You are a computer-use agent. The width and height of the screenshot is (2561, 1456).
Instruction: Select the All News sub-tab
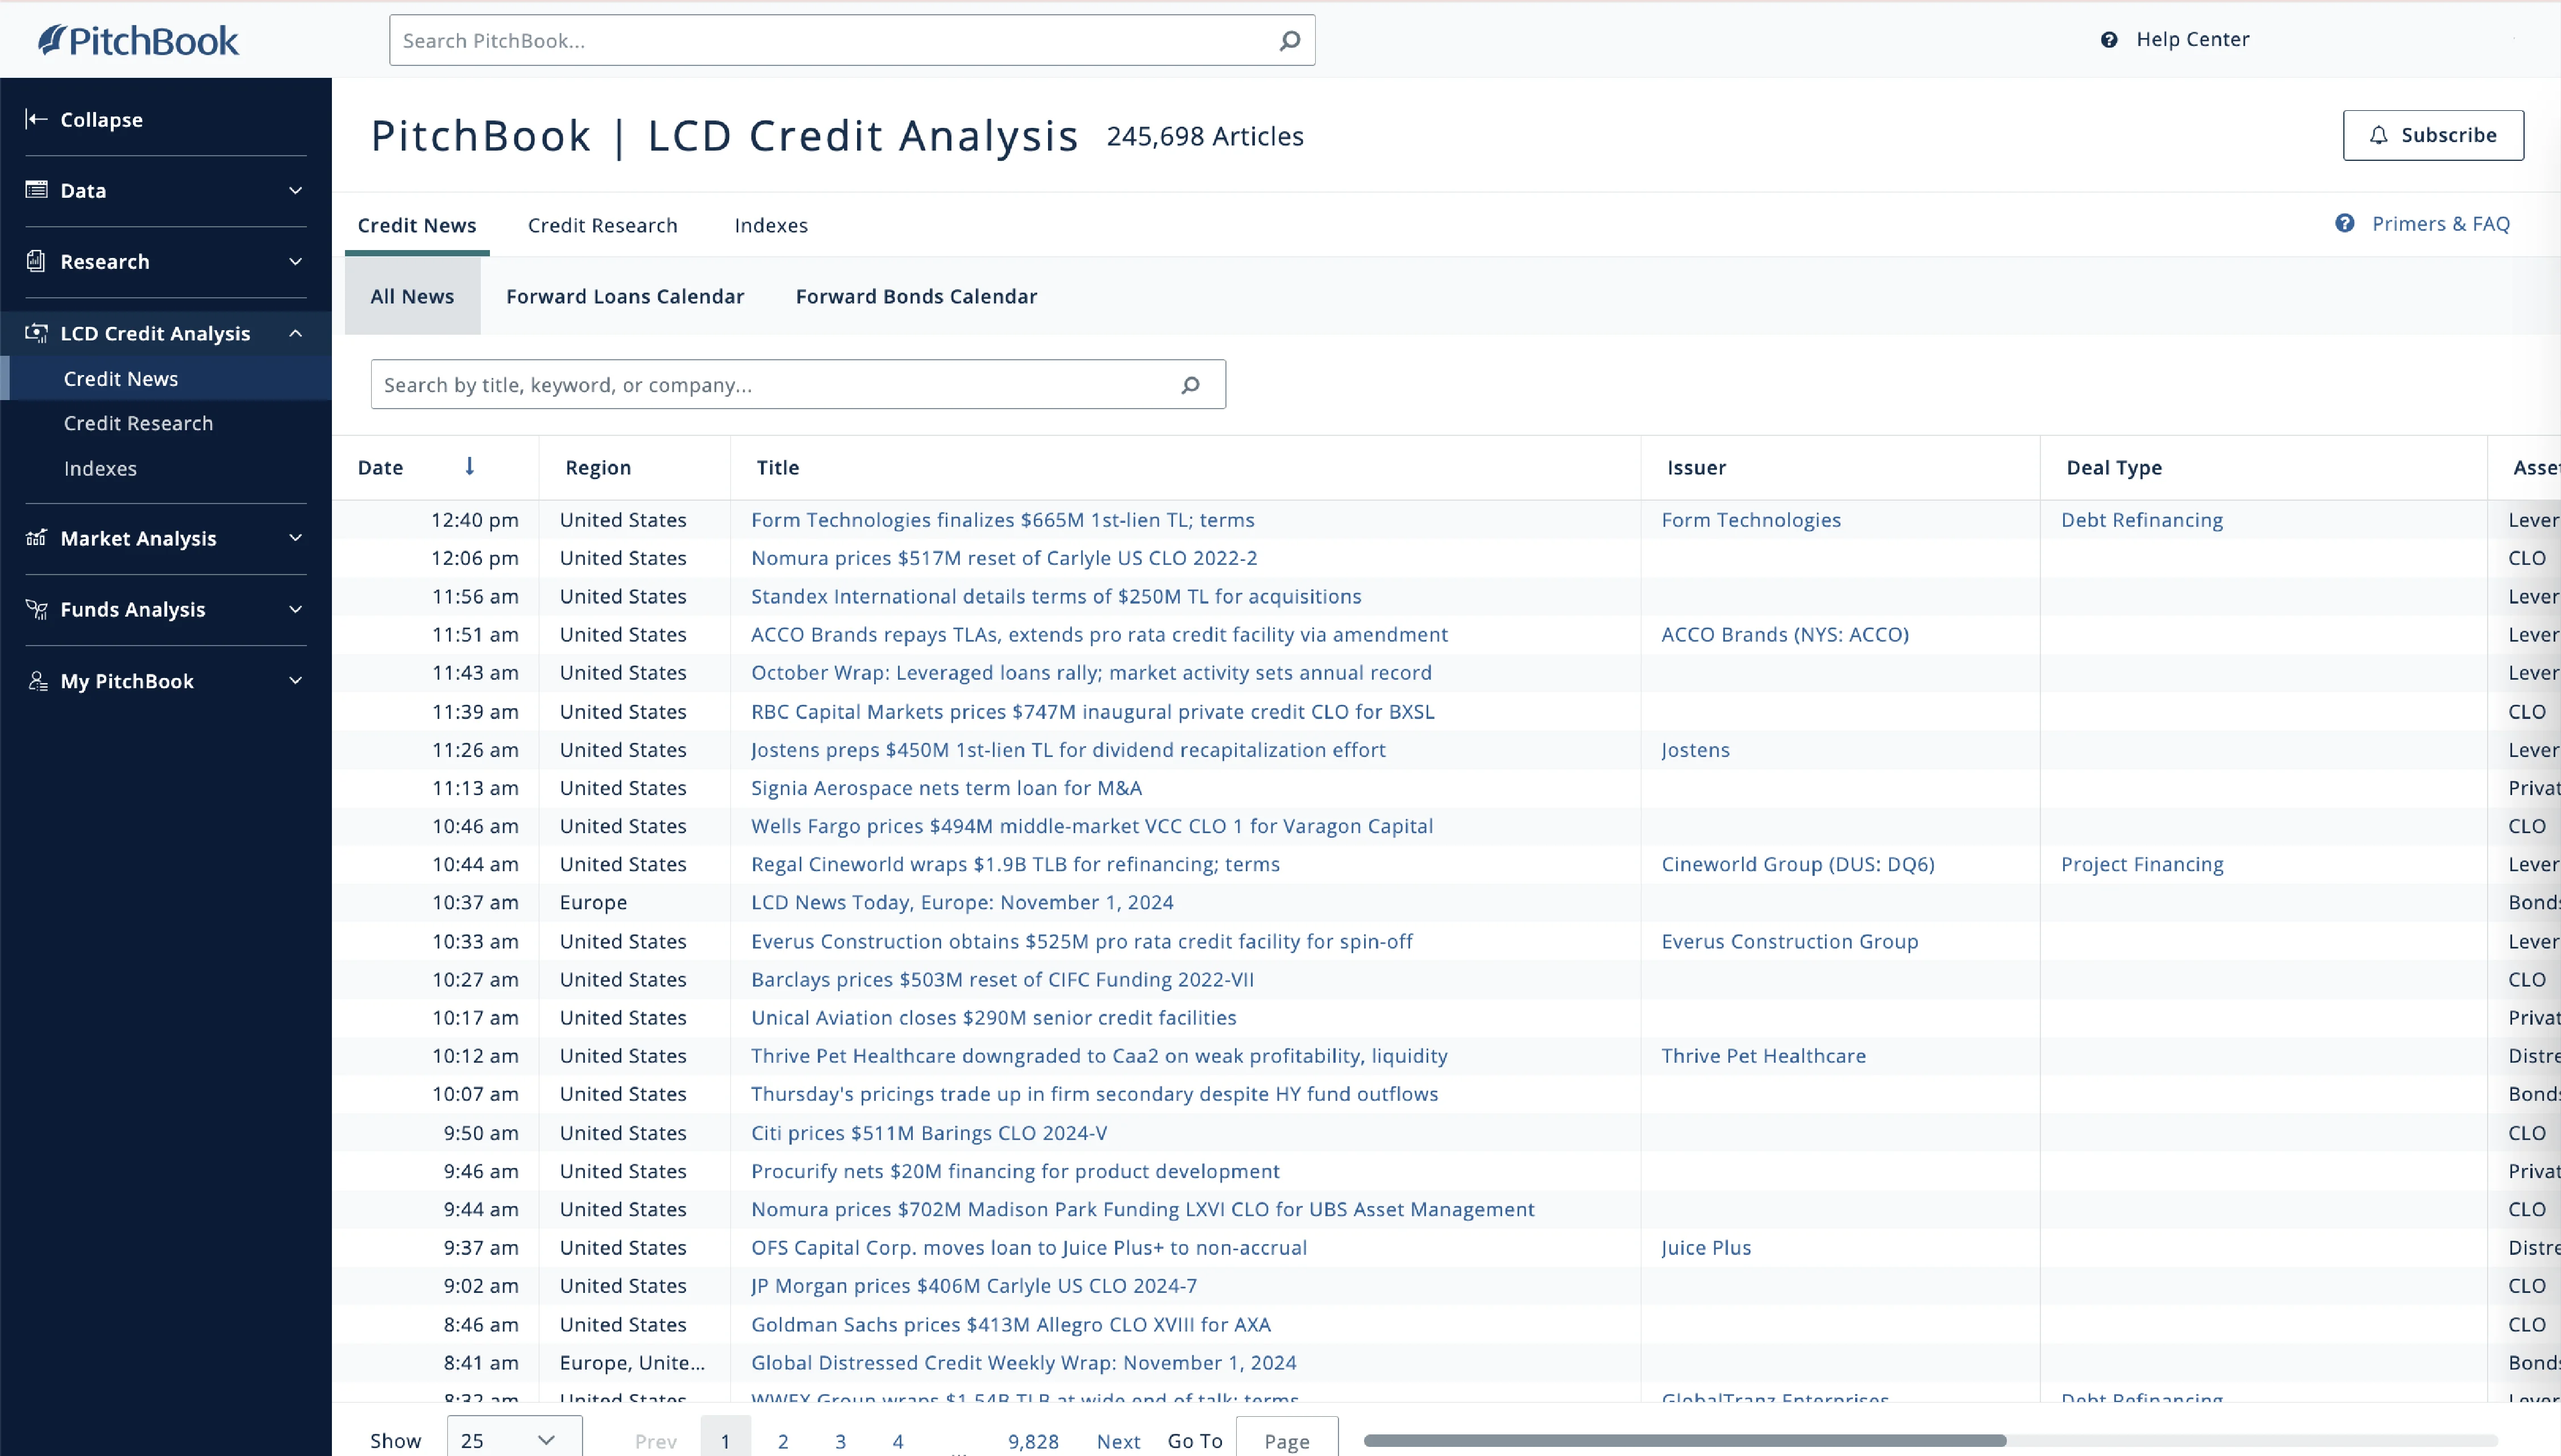coord(412,296)
